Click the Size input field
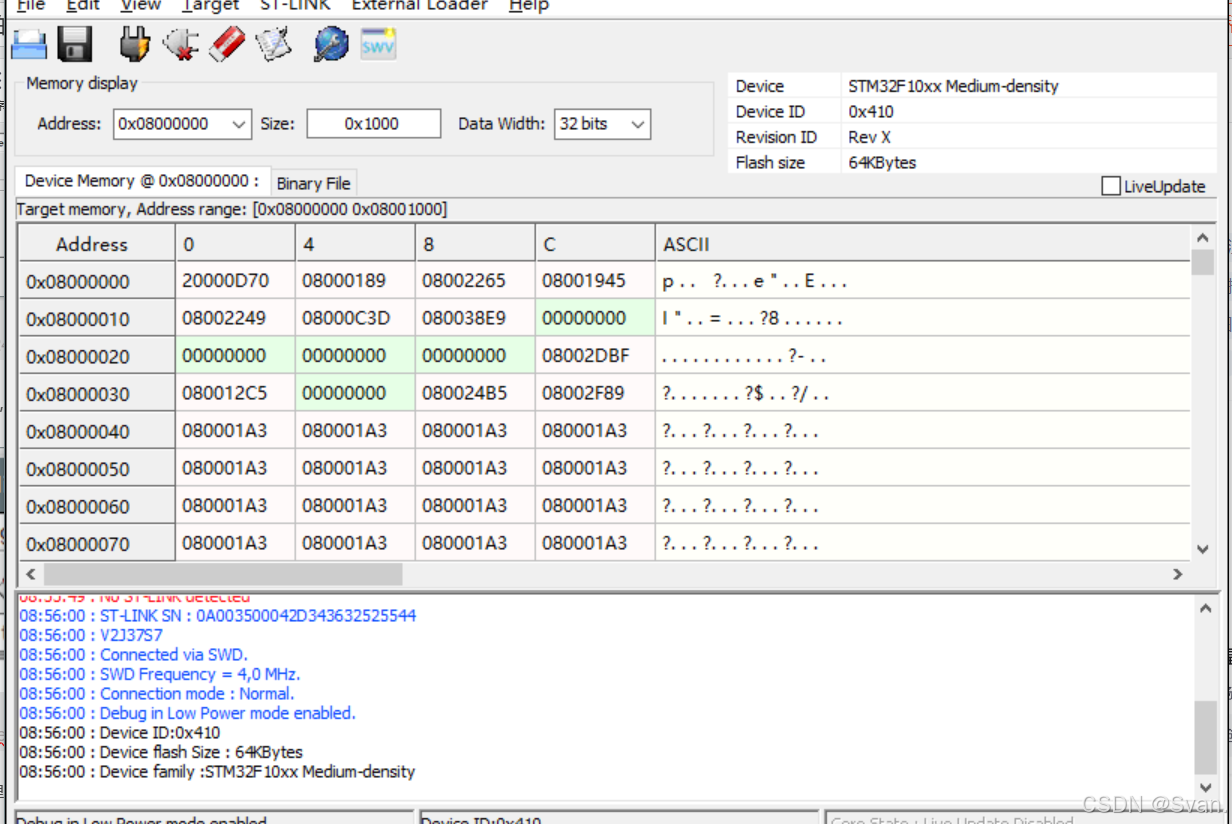 [373, 124]
